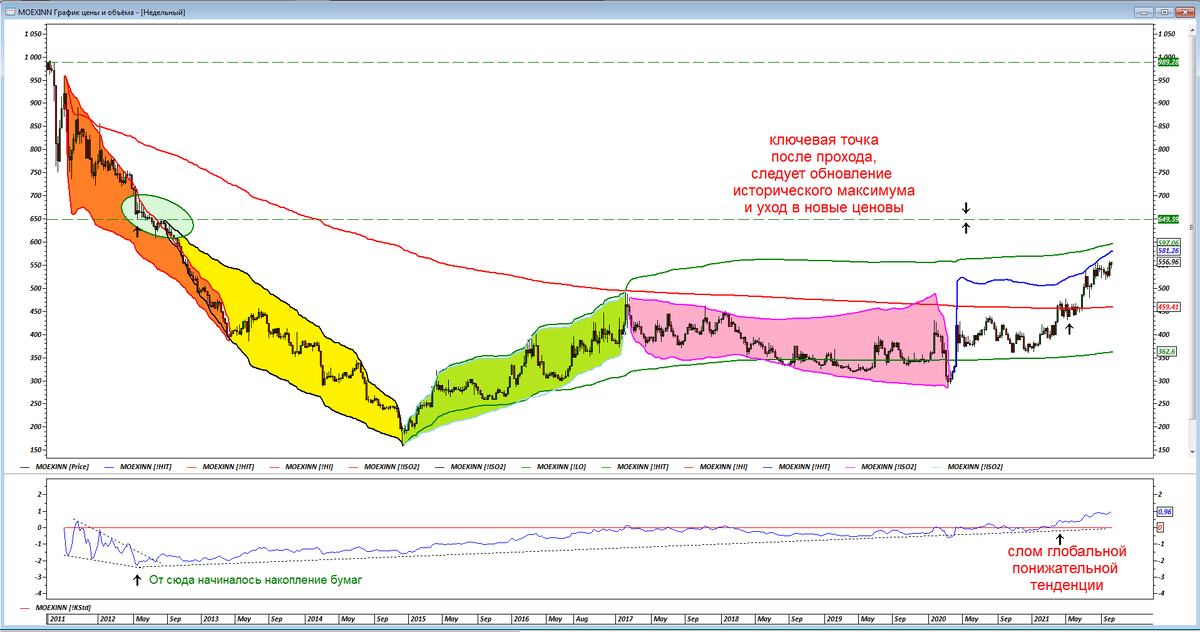
Task: Click the 2021 label on time axis
Action: (x=1043, y=620)
